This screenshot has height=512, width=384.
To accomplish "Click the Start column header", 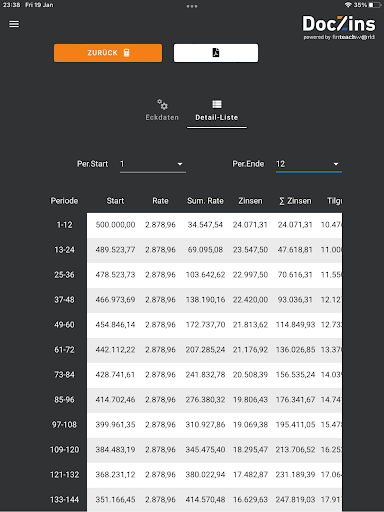I will tap(115, 201).
